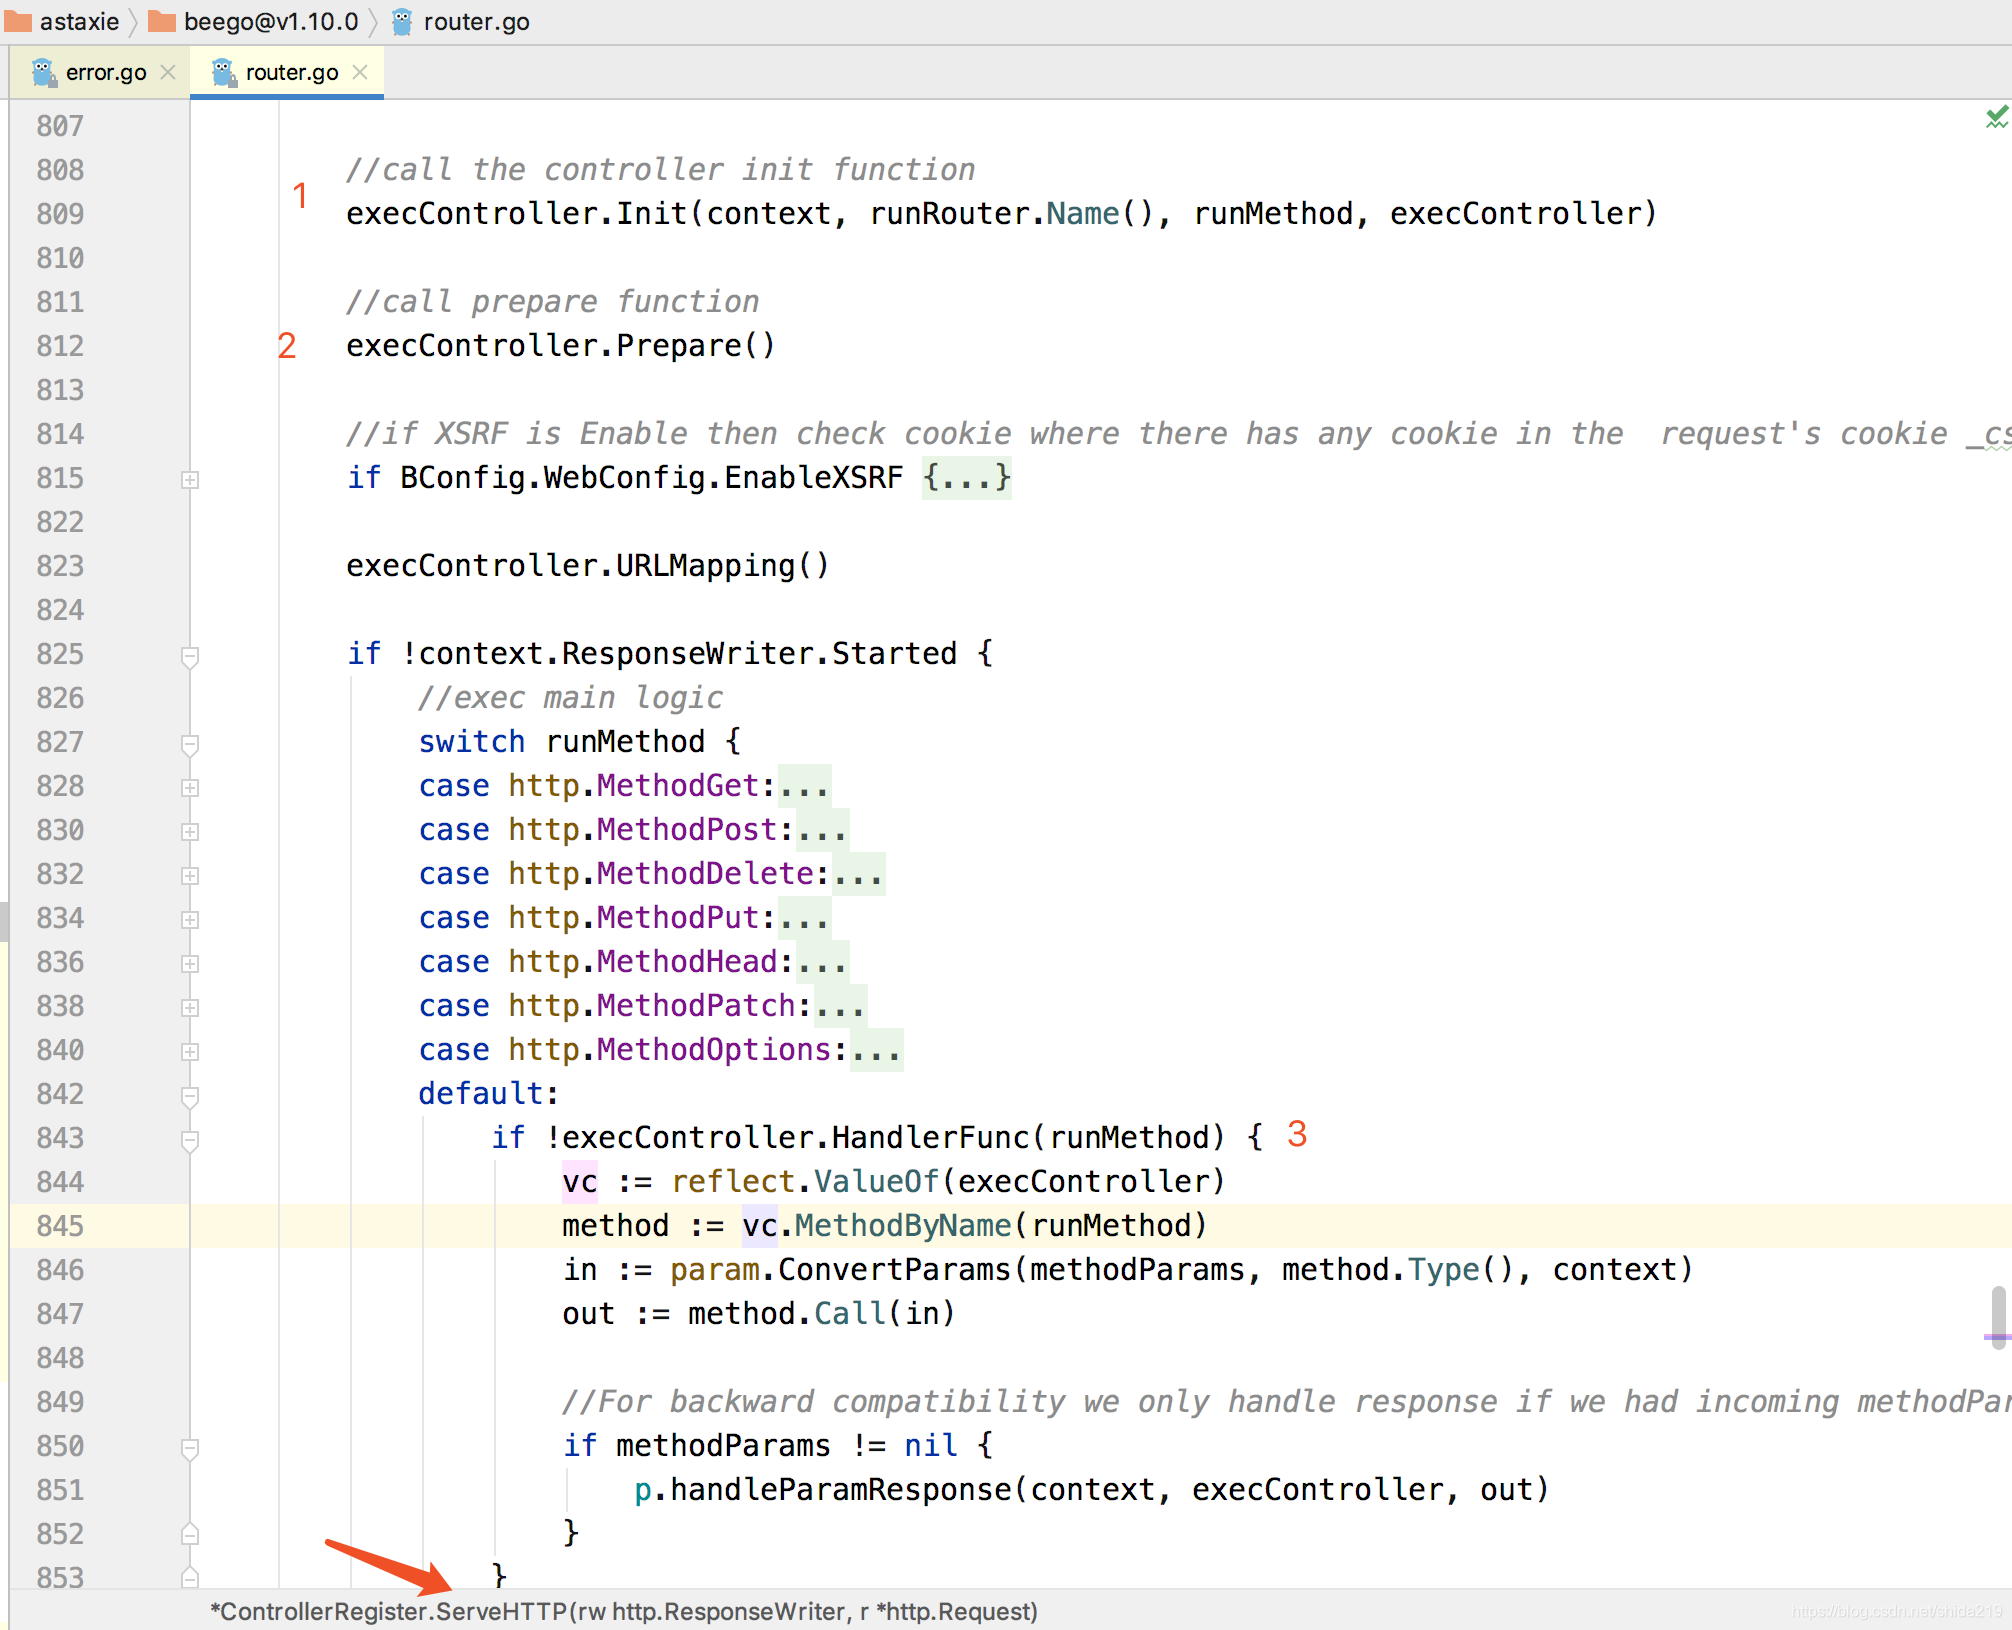The height and width of the screenshot is (1630, 2012).
Task: Click the router.go gopher icon in breadcrumb
Action: [402, 21]
